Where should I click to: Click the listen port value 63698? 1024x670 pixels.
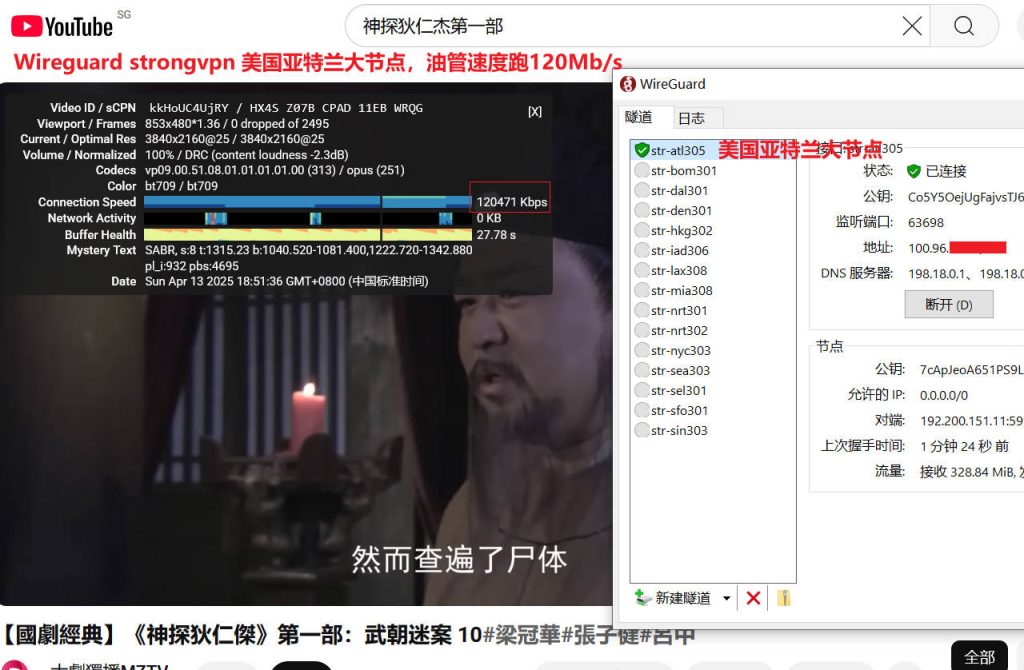click(x=925, y=223)
